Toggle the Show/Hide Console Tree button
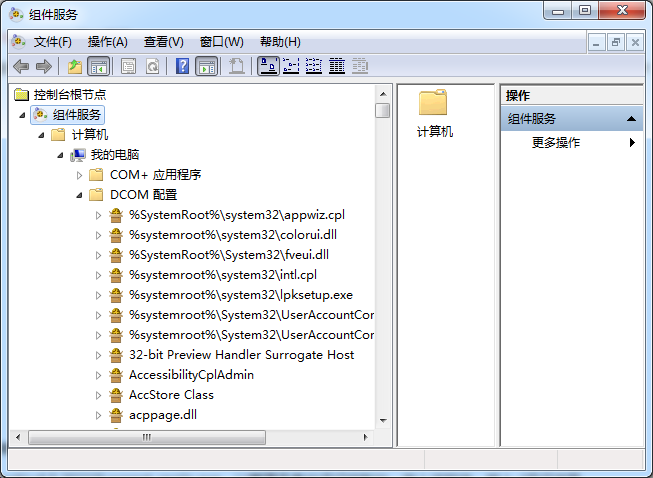The height and width of the screenshot is (478, 653). point(99,66)
